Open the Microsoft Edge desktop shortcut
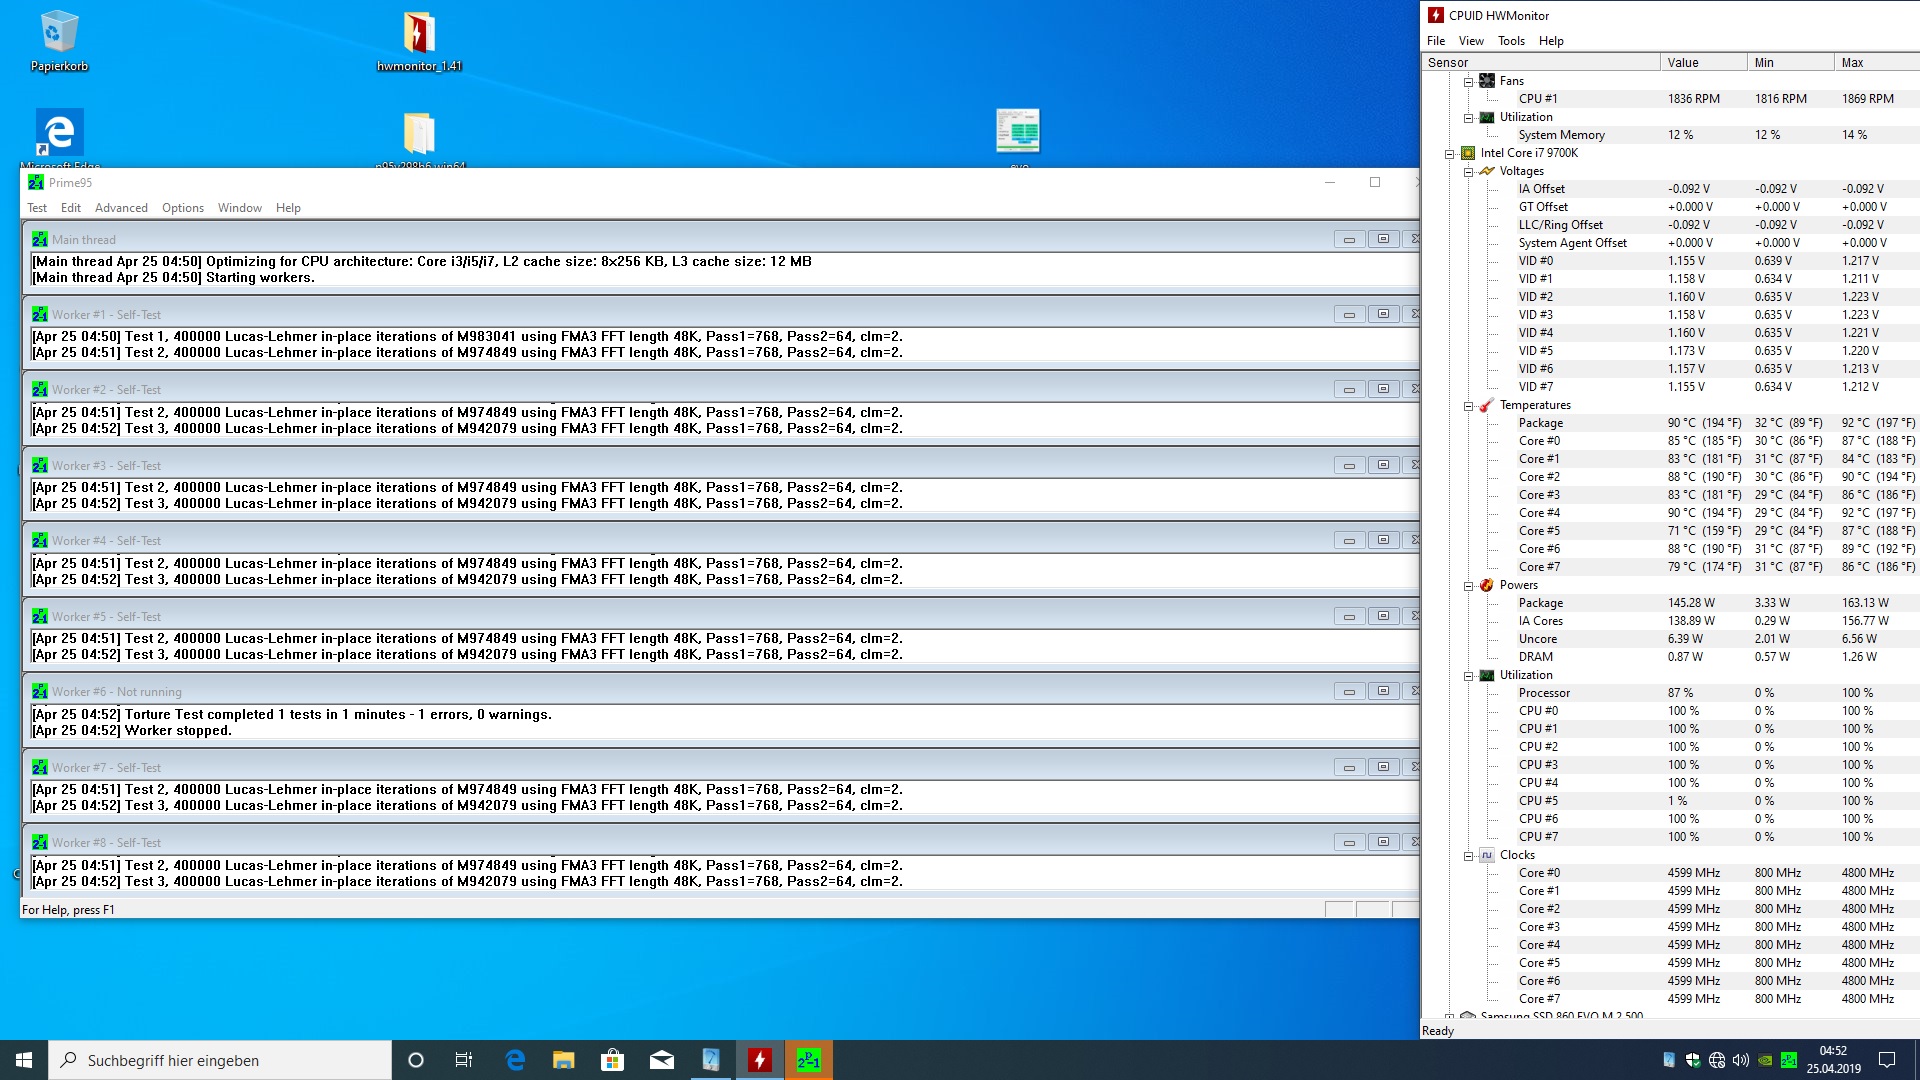The width and height of the screenshot is (1920, 1080). (59, 138)
